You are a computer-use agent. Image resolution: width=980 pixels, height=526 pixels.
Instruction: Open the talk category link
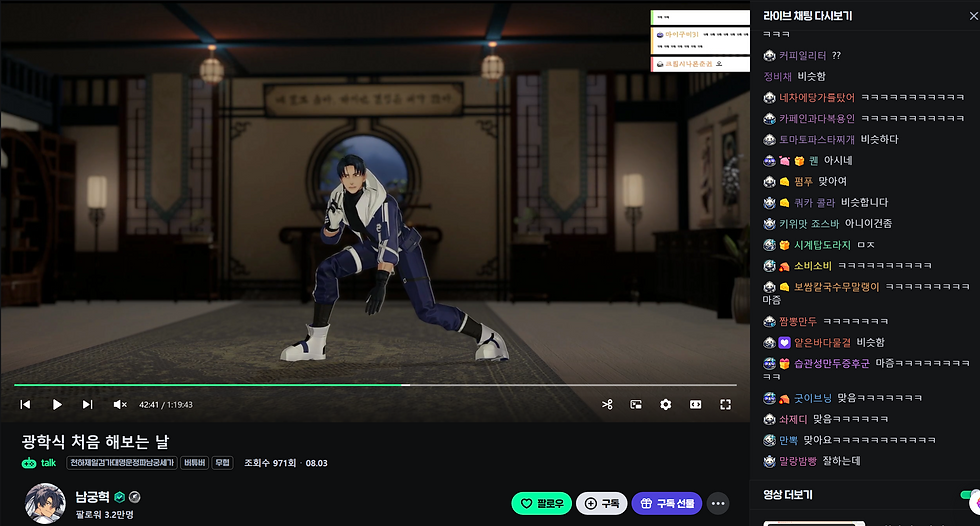(39, 463)
